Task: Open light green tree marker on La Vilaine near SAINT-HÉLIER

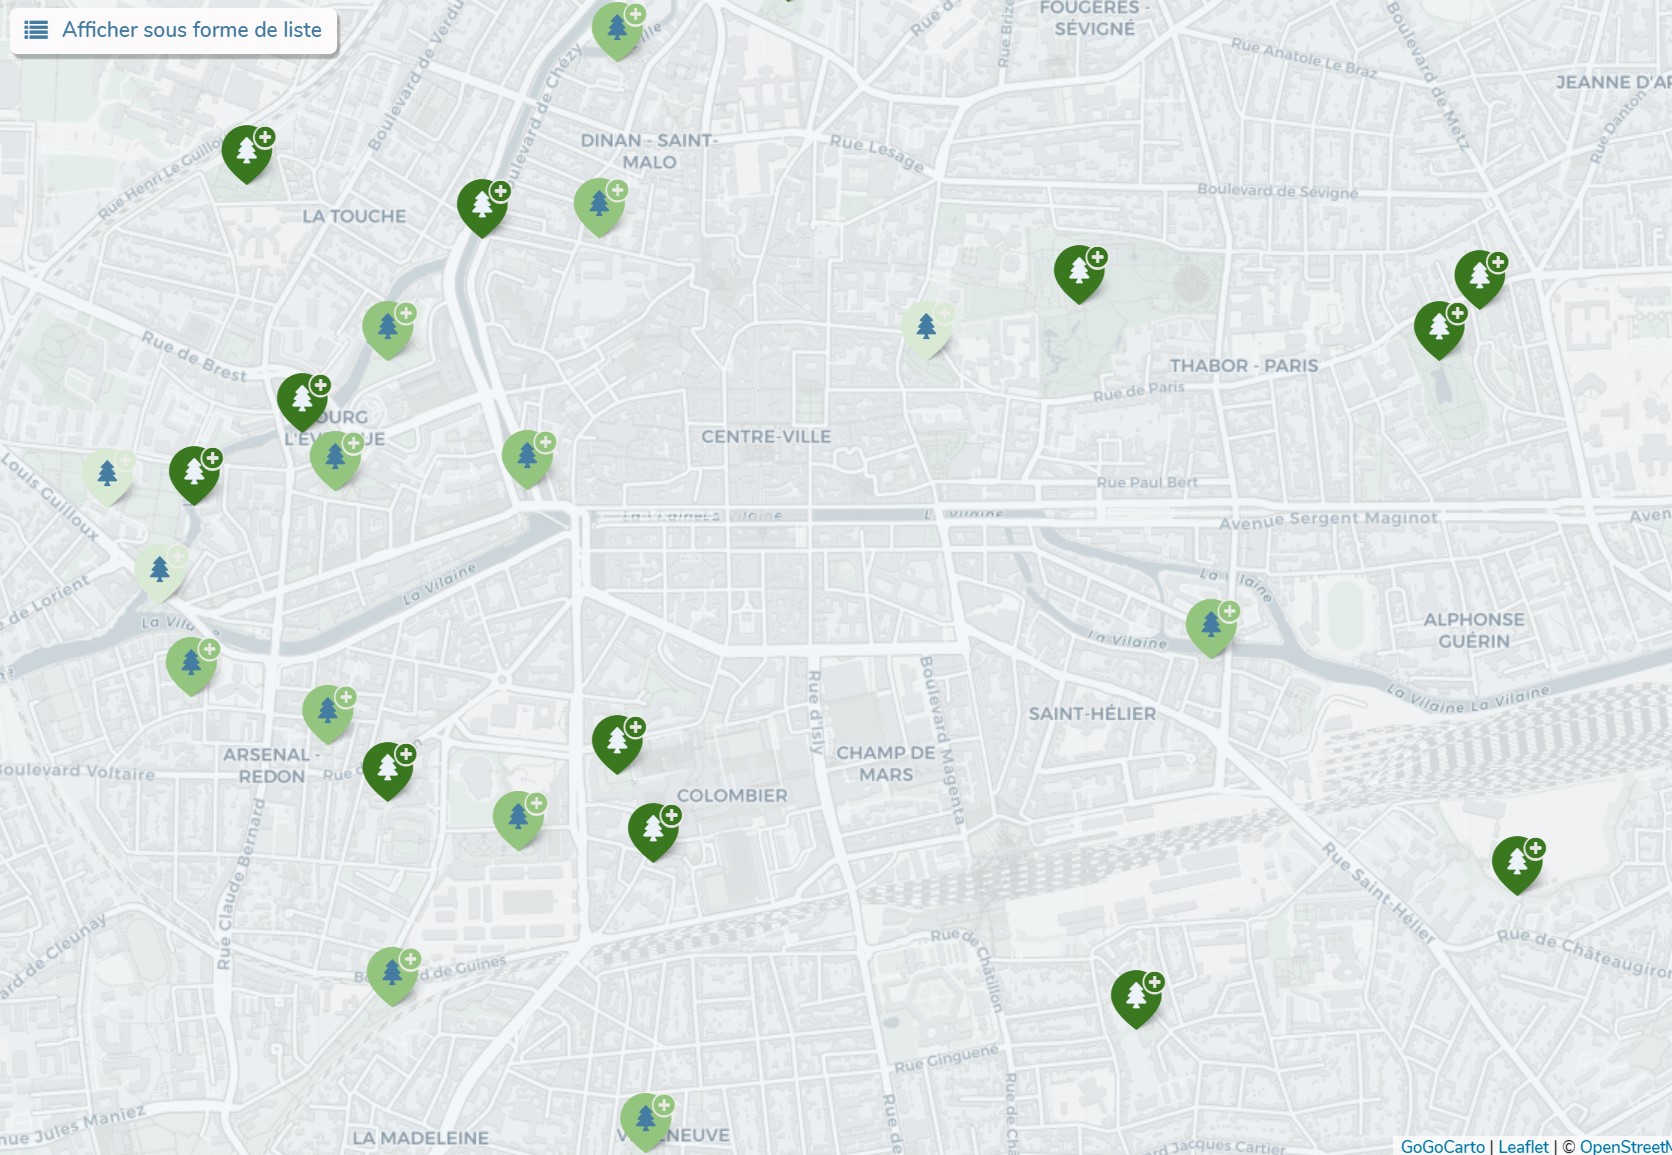Action: [x=1212, y=628]
